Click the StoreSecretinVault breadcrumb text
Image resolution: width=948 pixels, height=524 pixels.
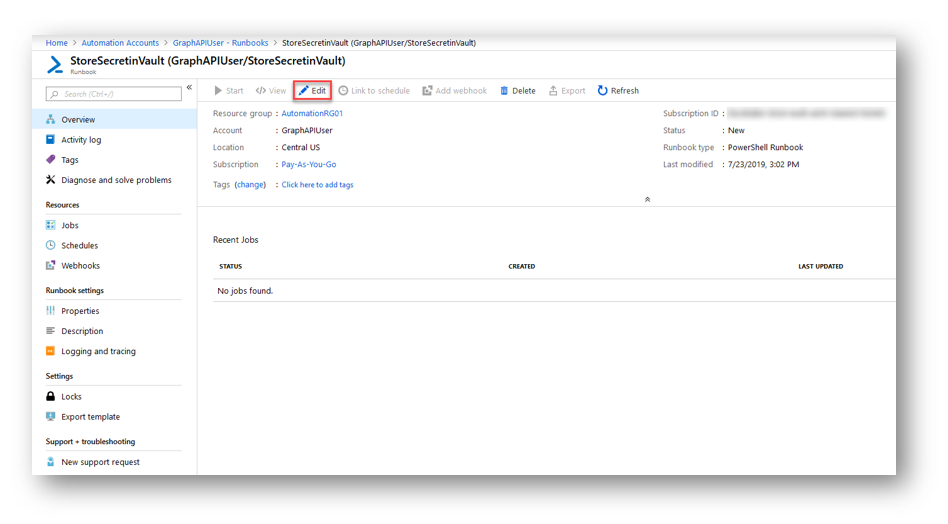click(x=379, y=43)
